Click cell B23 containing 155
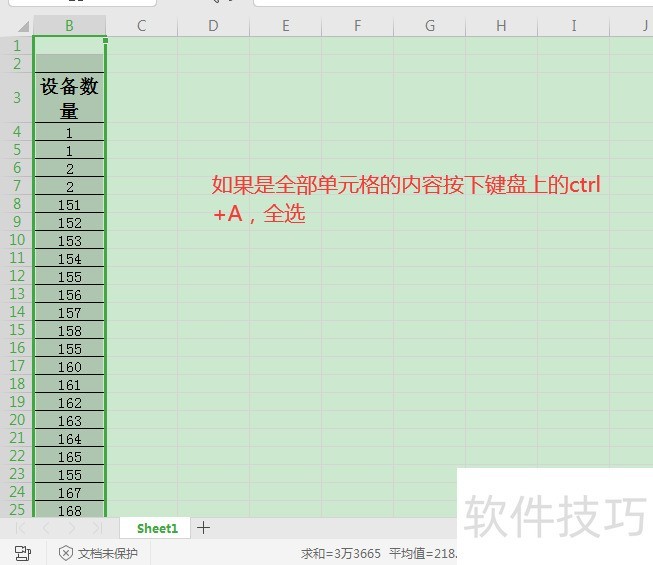Image resolution: width=653 pixels, height=565 pixels. [70, 474]
